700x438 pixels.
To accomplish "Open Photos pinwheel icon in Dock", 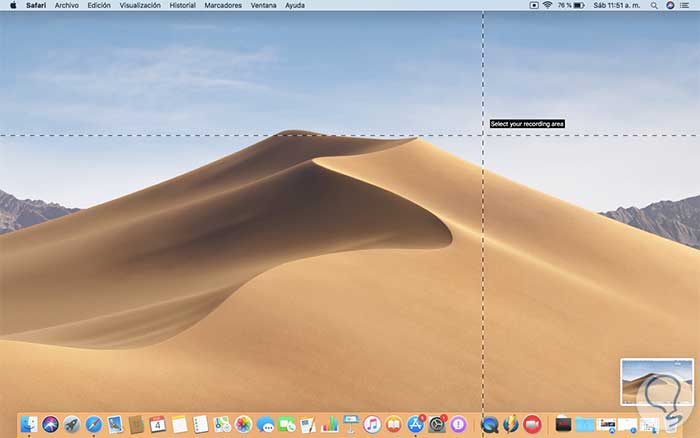I will pos(243,424).
